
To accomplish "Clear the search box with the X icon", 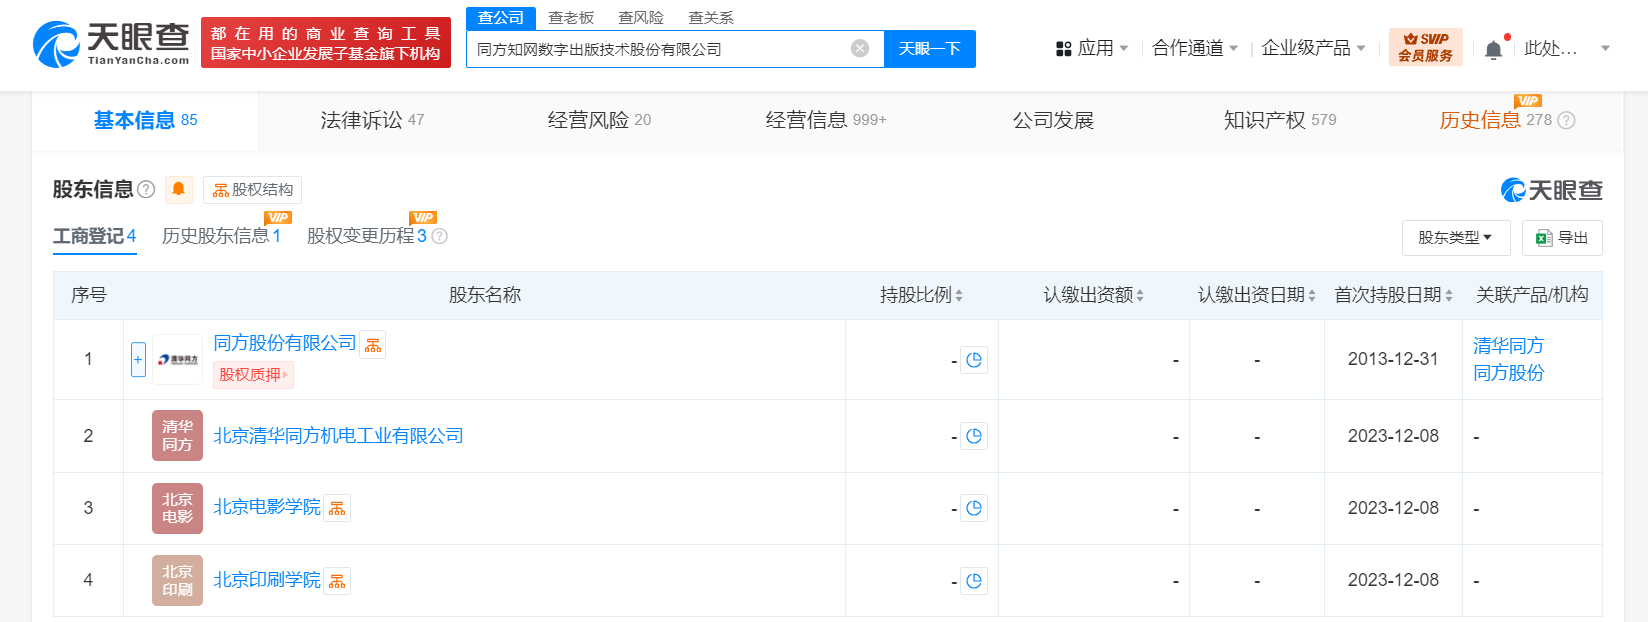I will click(860, 48).
